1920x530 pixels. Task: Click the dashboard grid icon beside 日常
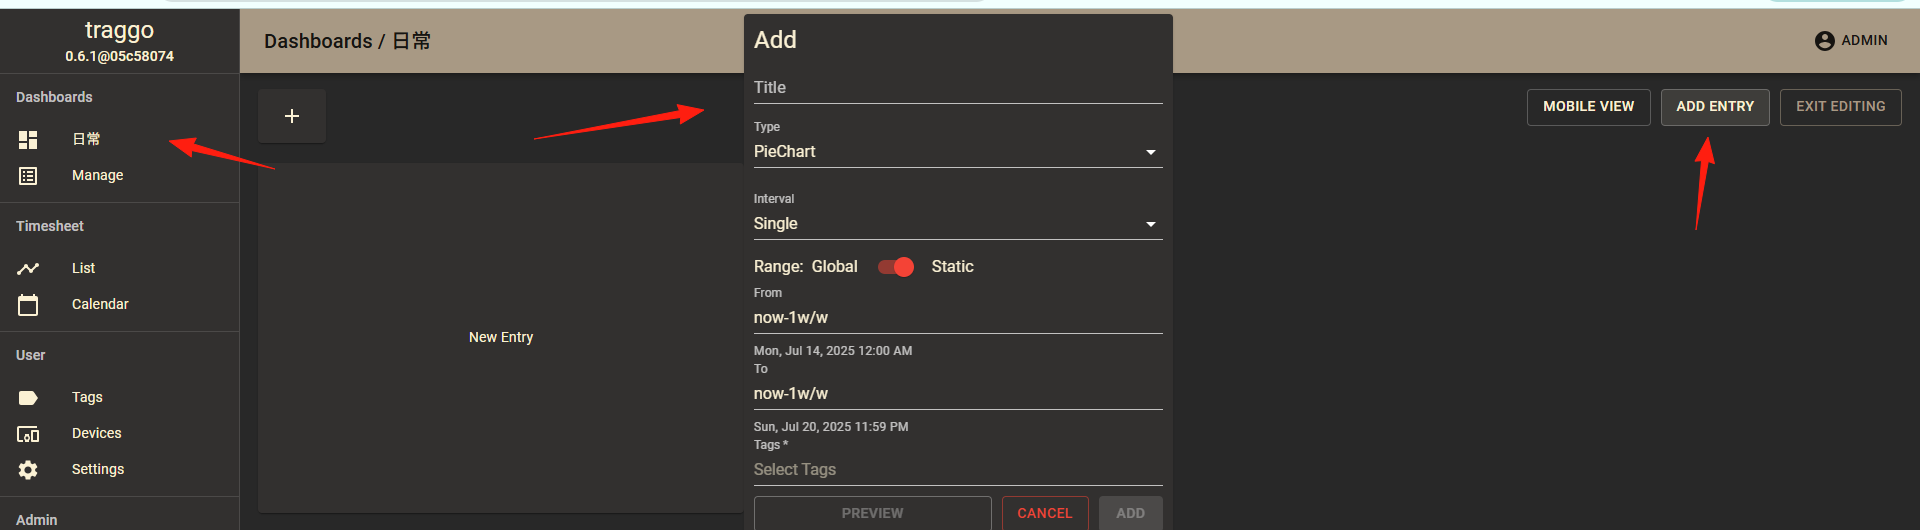click(28, 140)
